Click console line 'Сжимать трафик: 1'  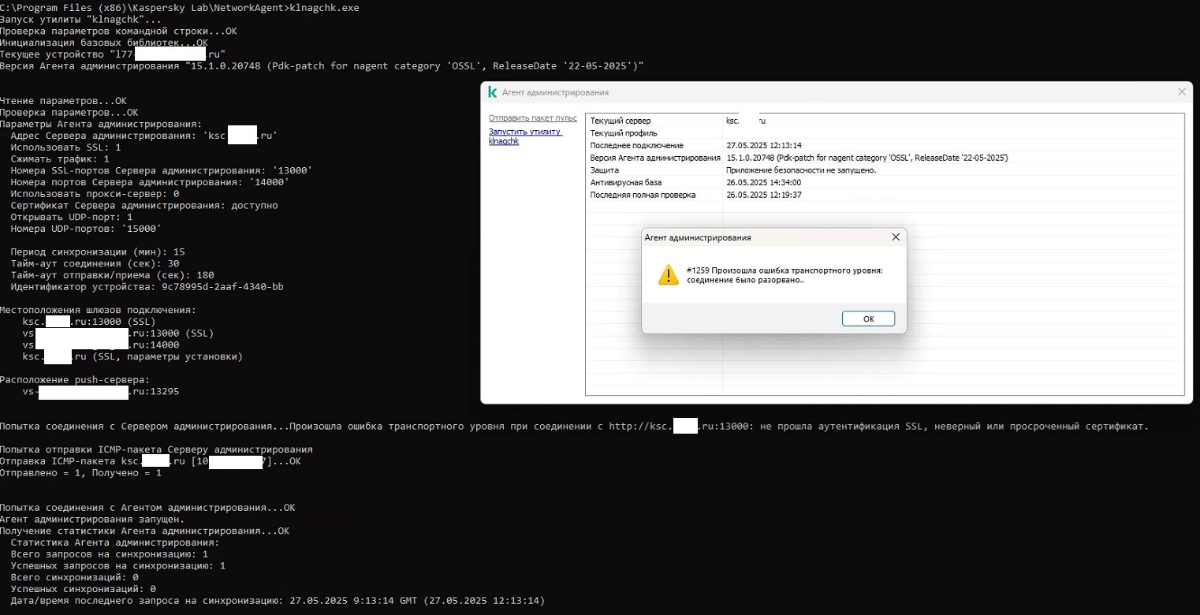point(60,158)
